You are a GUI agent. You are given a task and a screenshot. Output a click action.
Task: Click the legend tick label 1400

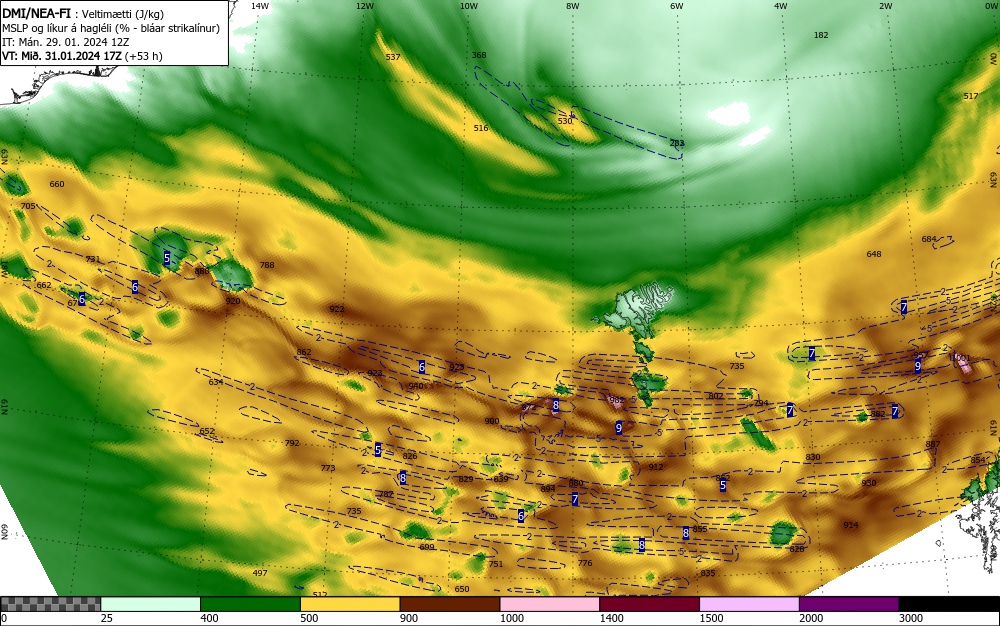611,618
